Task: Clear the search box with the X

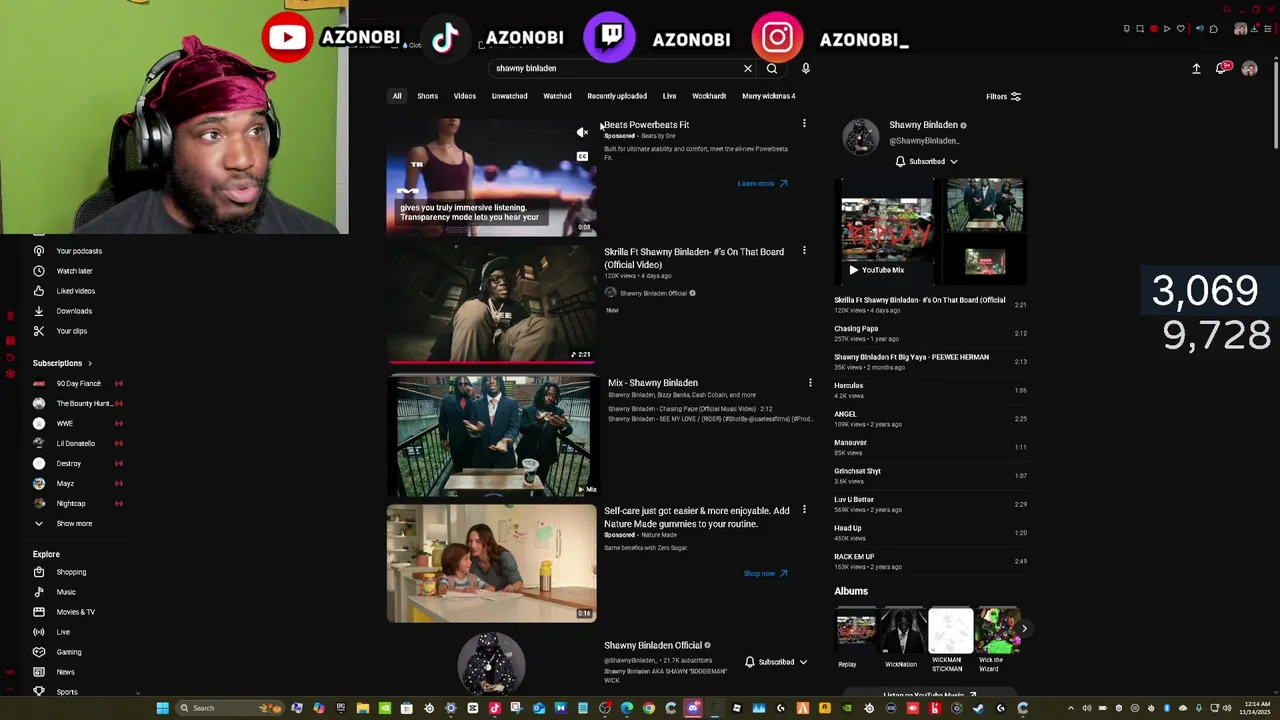Action: (x=747, y=68)
